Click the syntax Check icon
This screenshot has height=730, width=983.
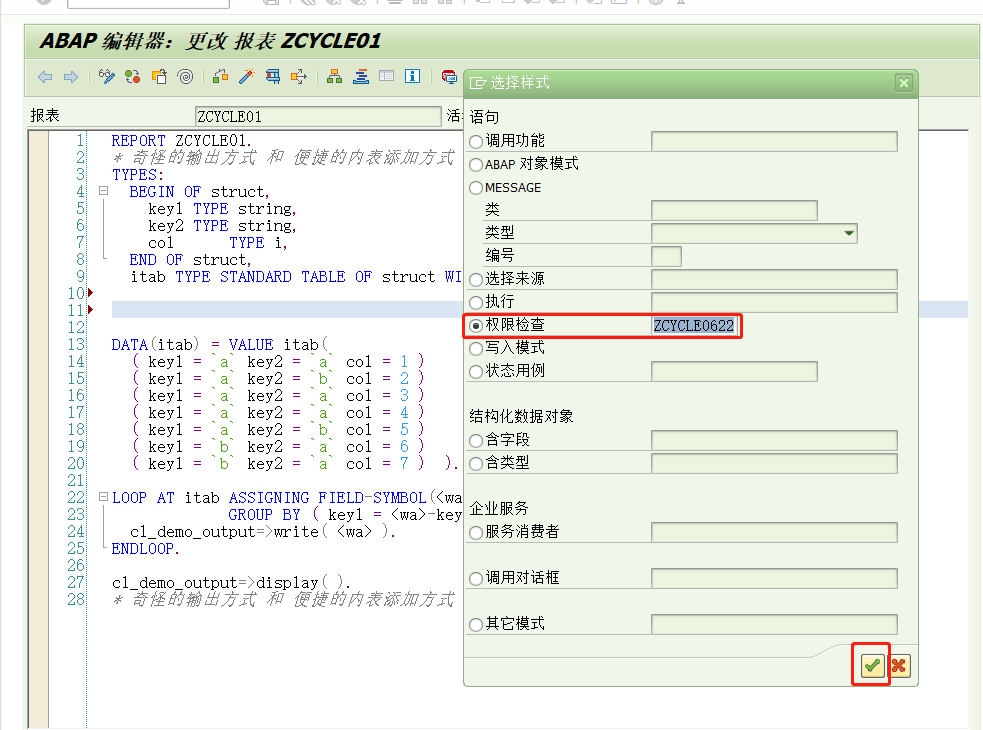click(132, 76)
